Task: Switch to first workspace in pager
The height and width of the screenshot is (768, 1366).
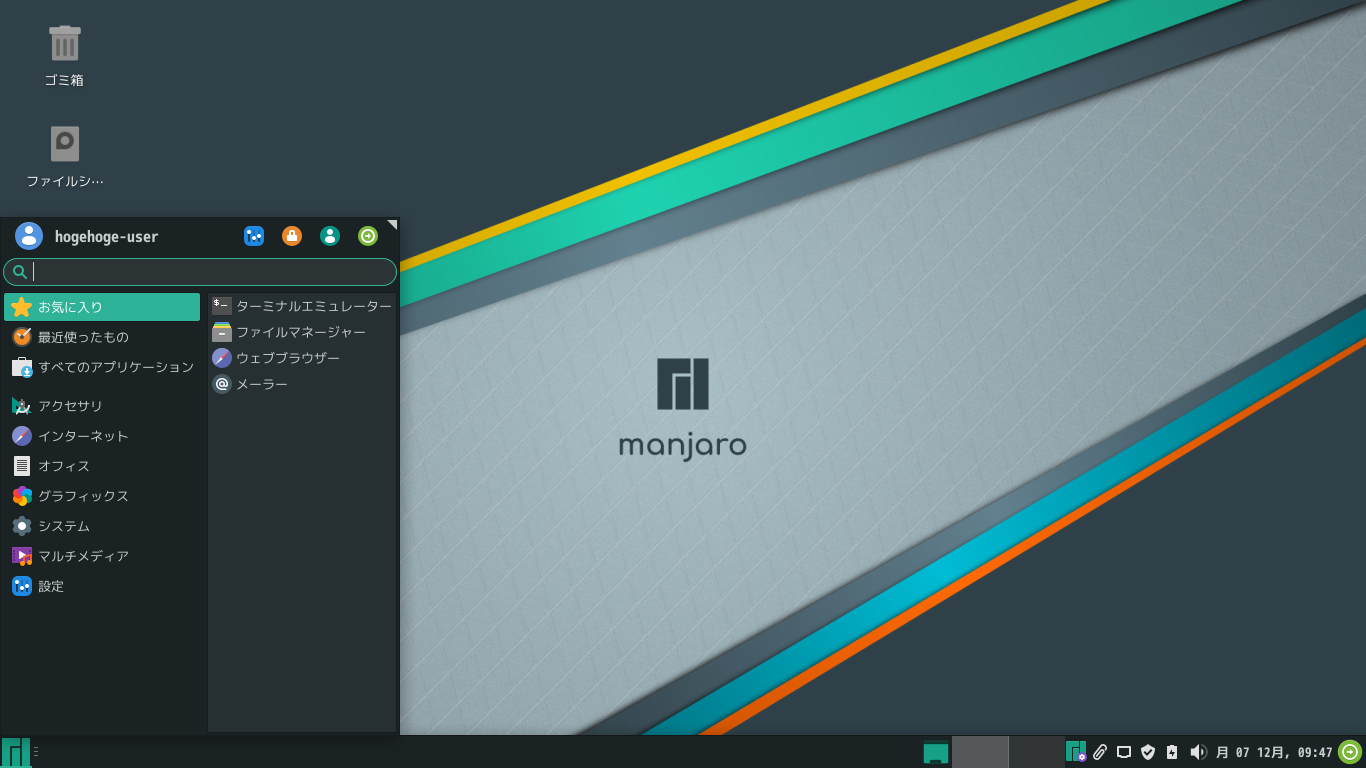Action: coord(980,752)
